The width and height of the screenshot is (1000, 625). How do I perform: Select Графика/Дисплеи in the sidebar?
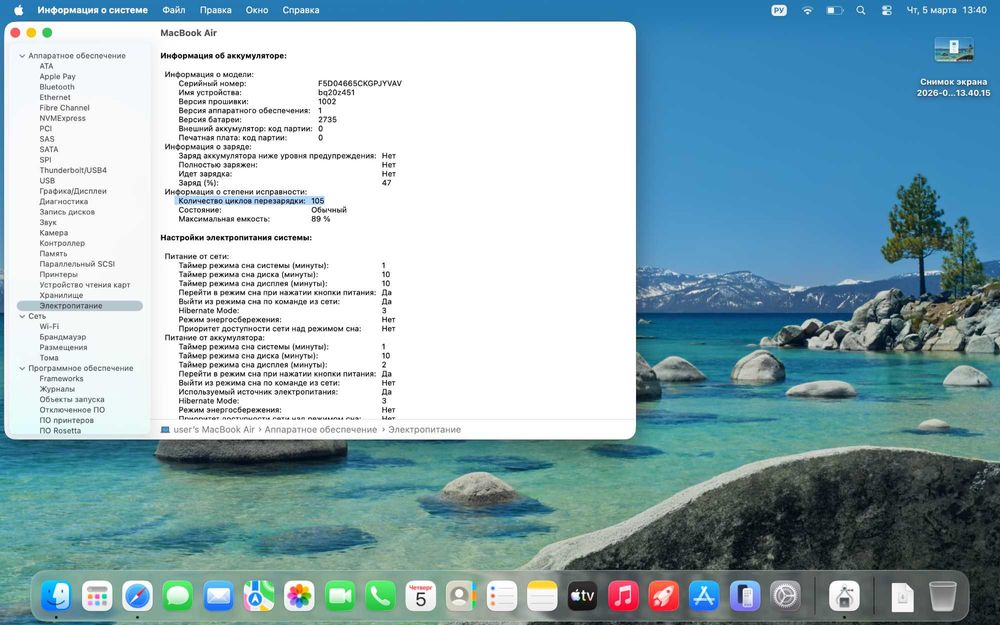point(73,191)
